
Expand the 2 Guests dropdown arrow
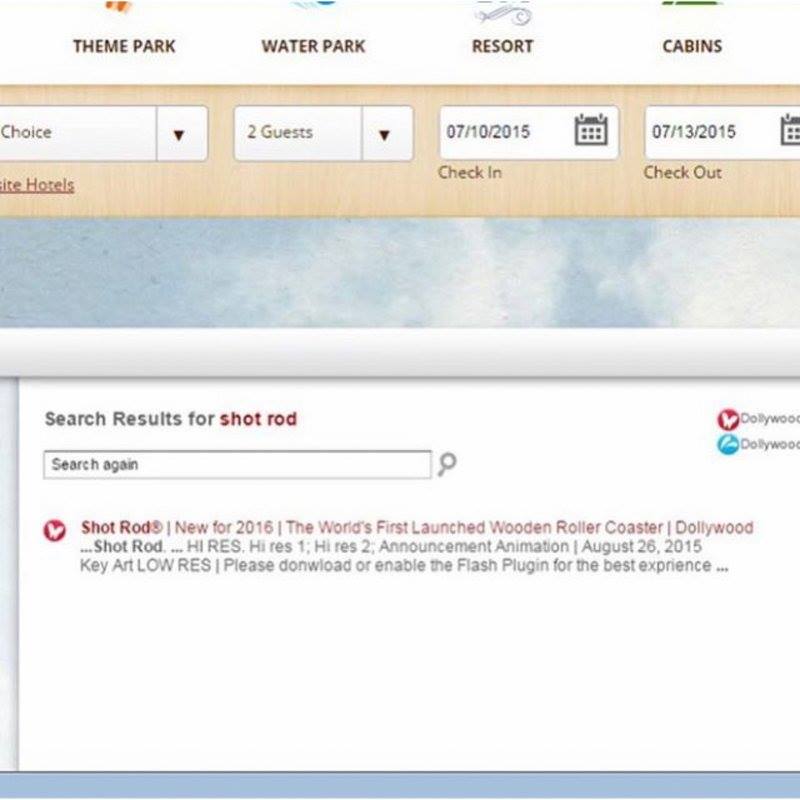click(x=384, y=133)
